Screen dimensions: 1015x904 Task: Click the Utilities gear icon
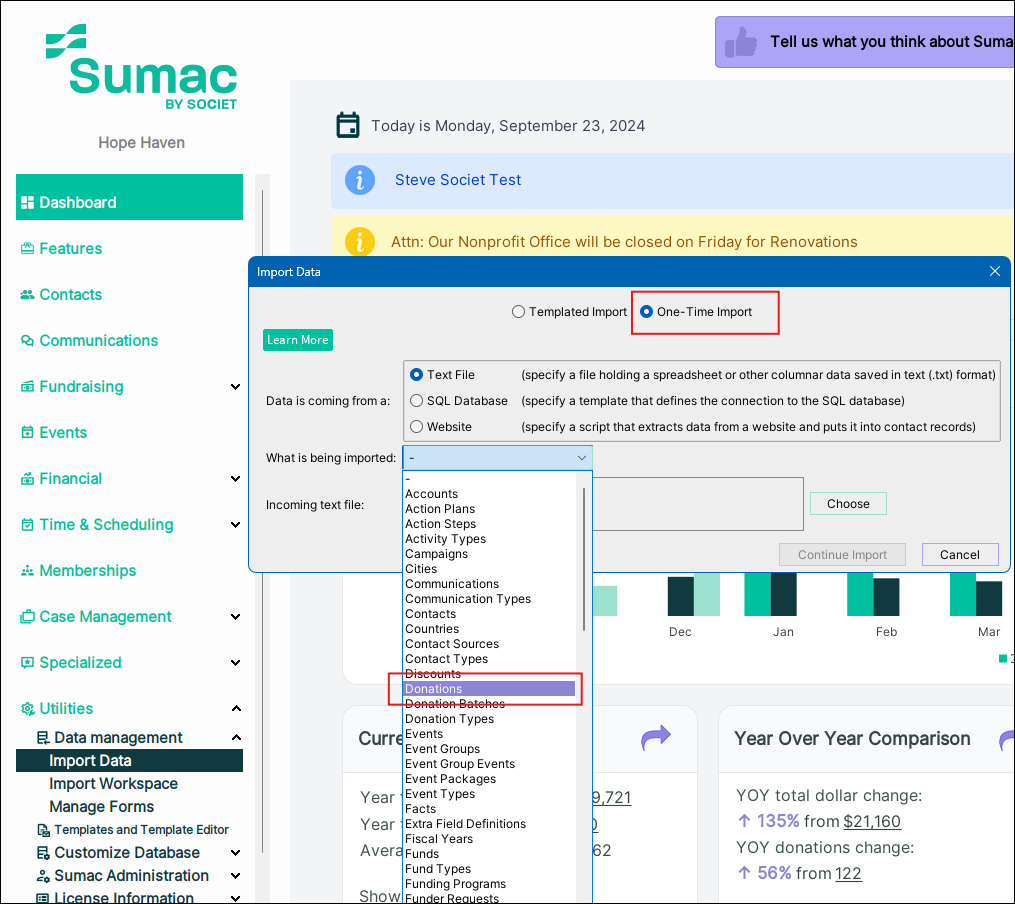pyautogui.click(x=27, y=709)
